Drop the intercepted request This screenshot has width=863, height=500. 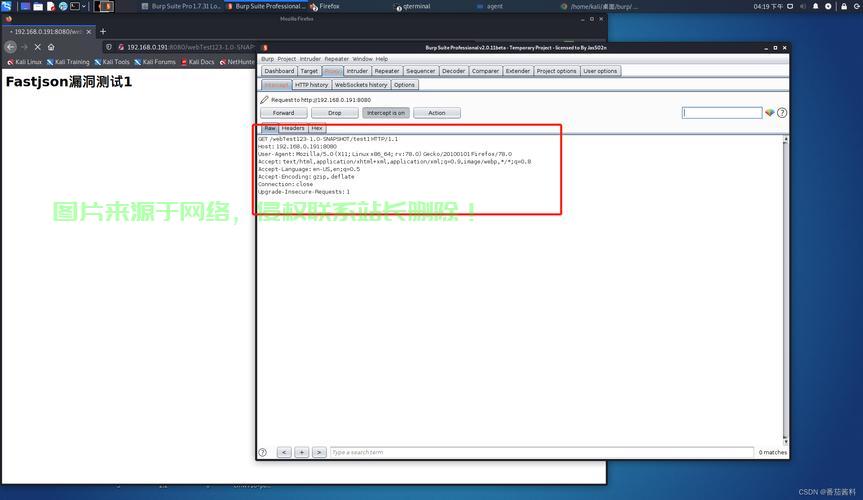point(335,113)
